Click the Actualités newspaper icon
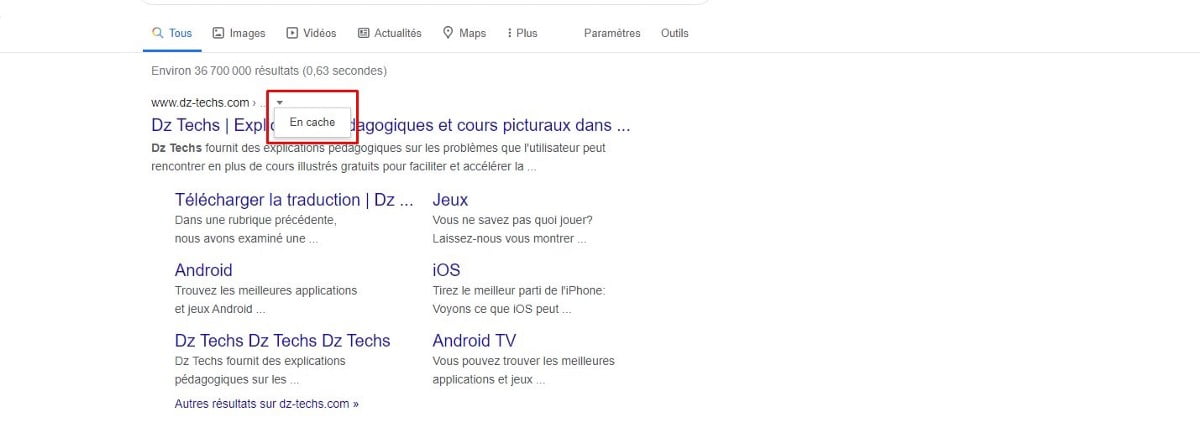Screen dimensions: 1200x427 (x=363, y=33)
